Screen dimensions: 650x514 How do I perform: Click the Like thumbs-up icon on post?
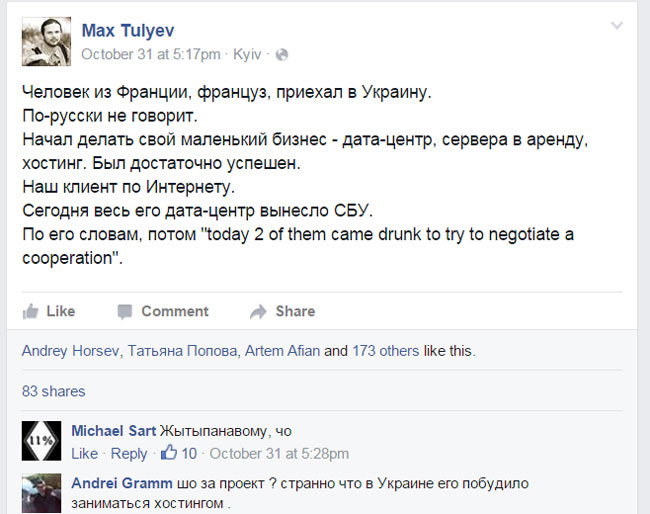pyautogui.click(x=31, y=311)
